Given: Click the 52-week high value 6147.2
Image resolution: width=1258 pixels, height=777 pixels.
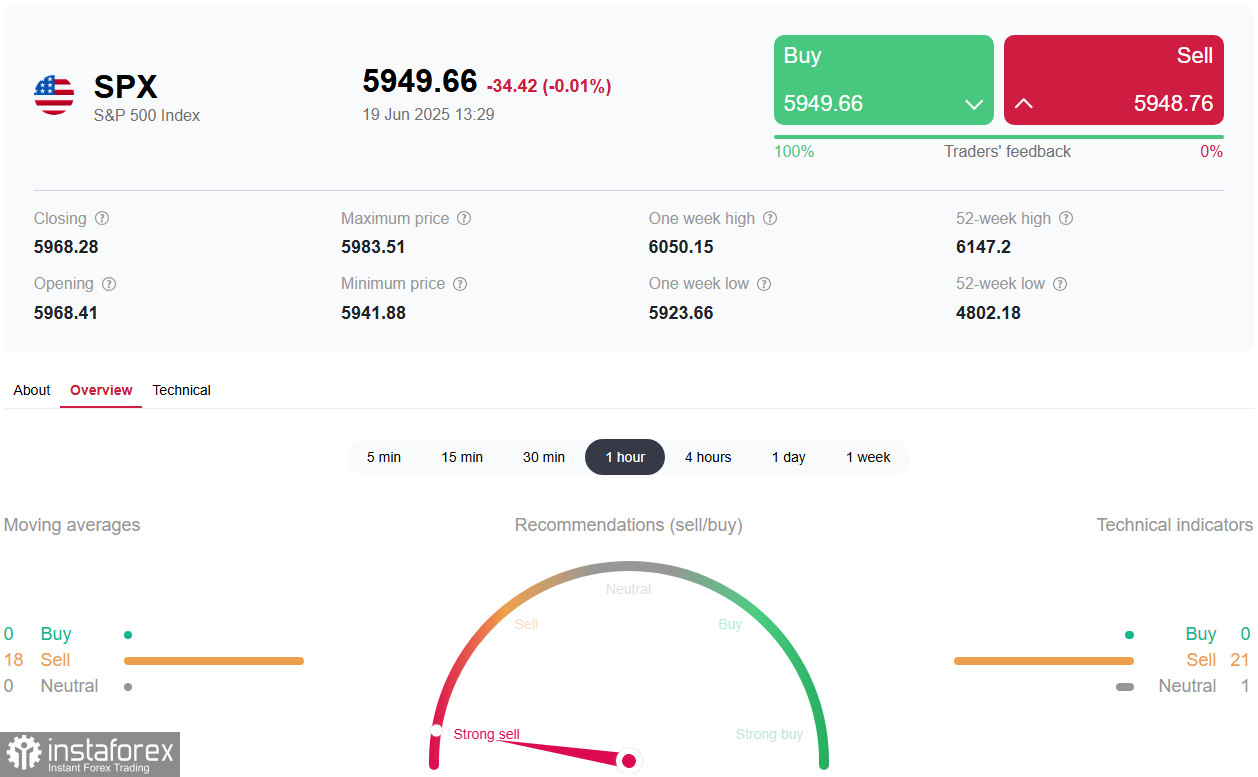Looking at the screenshot, I should (x=984, y=247).
